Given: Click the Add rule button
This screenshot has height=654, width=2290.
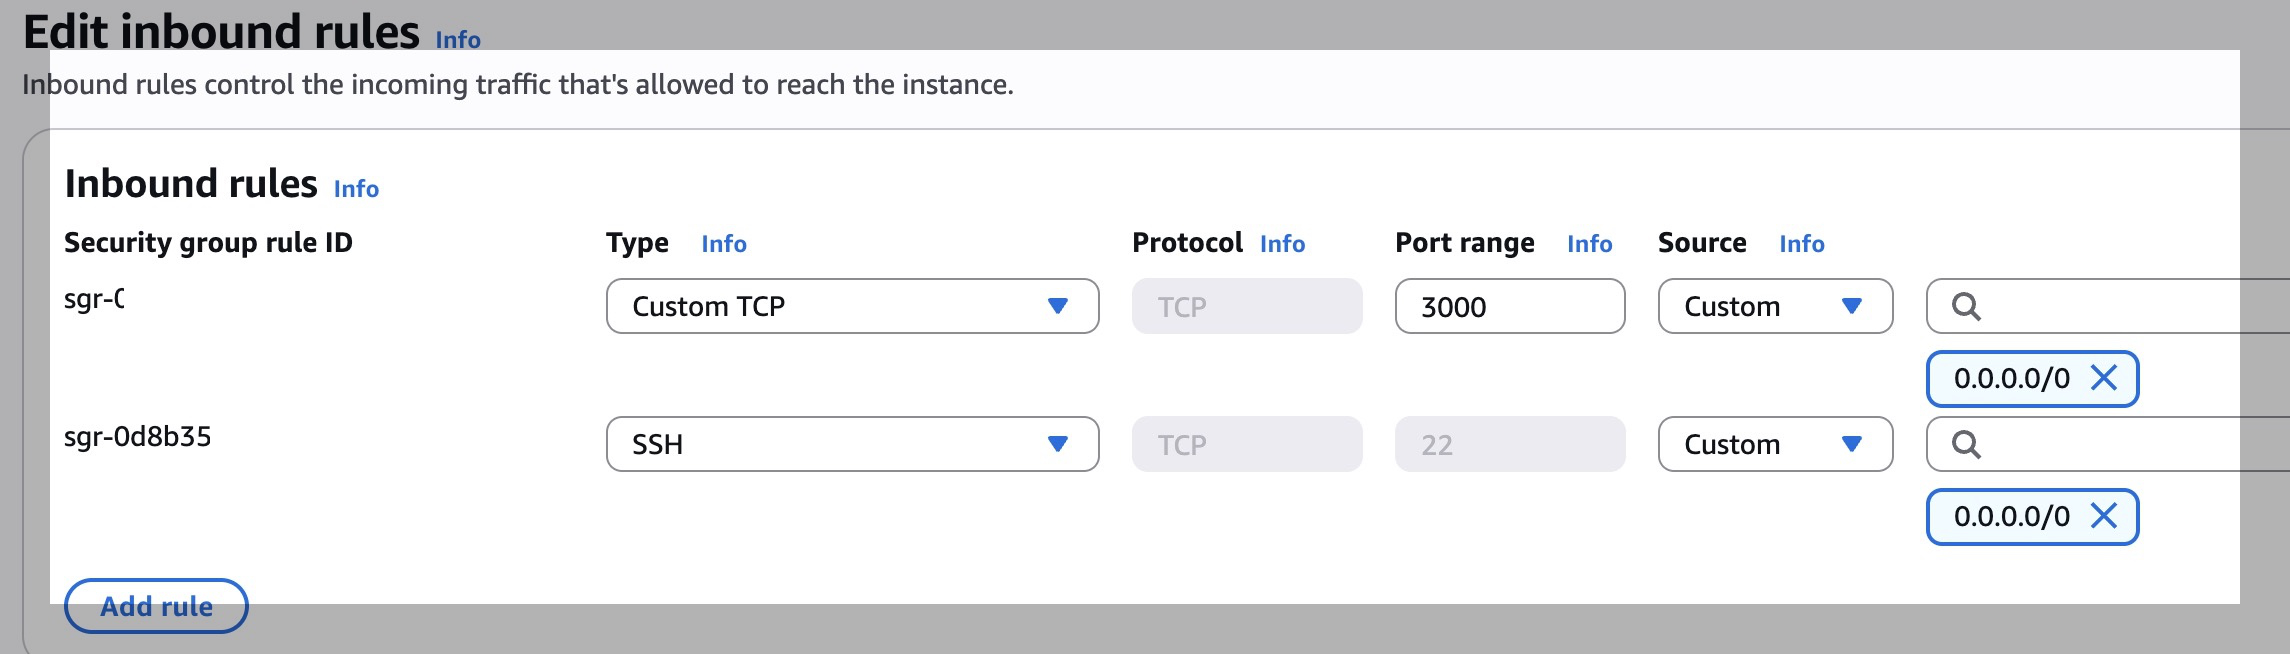Looking at the screenshot, I should [156, 606].
